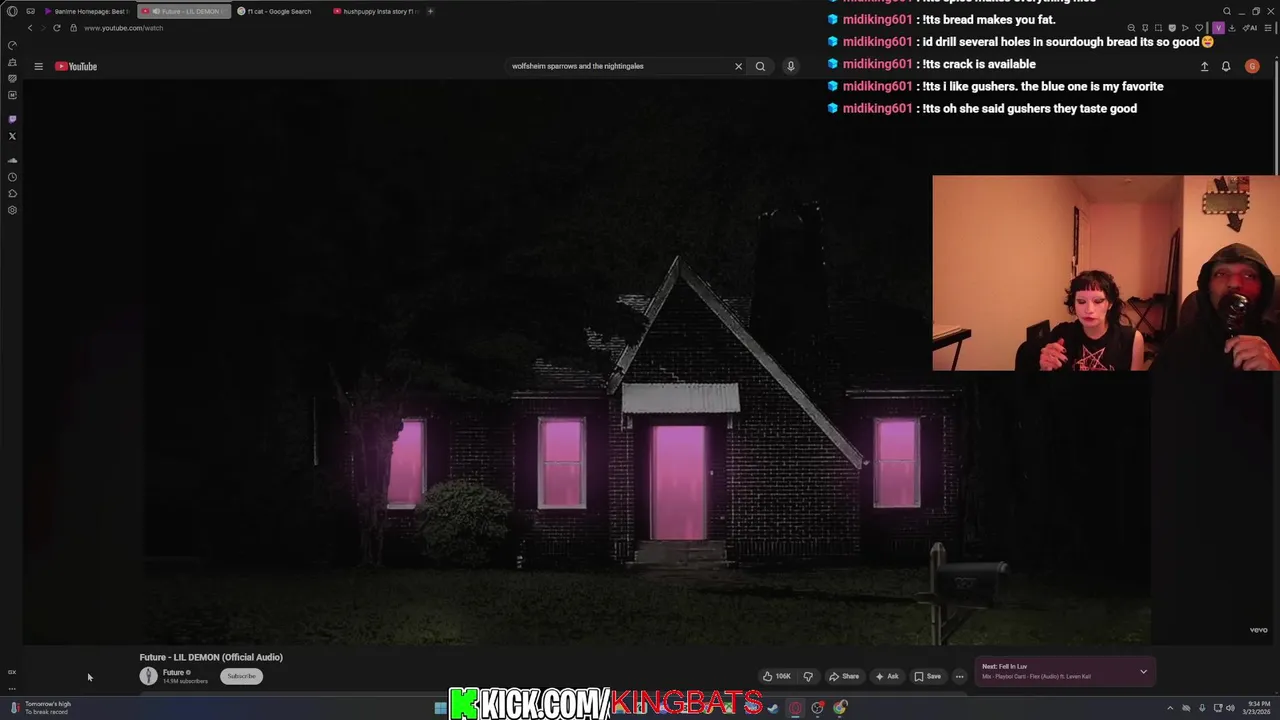Open the Opera main menu logo
Screen dimensions: 1280x720
click(12, 11)
